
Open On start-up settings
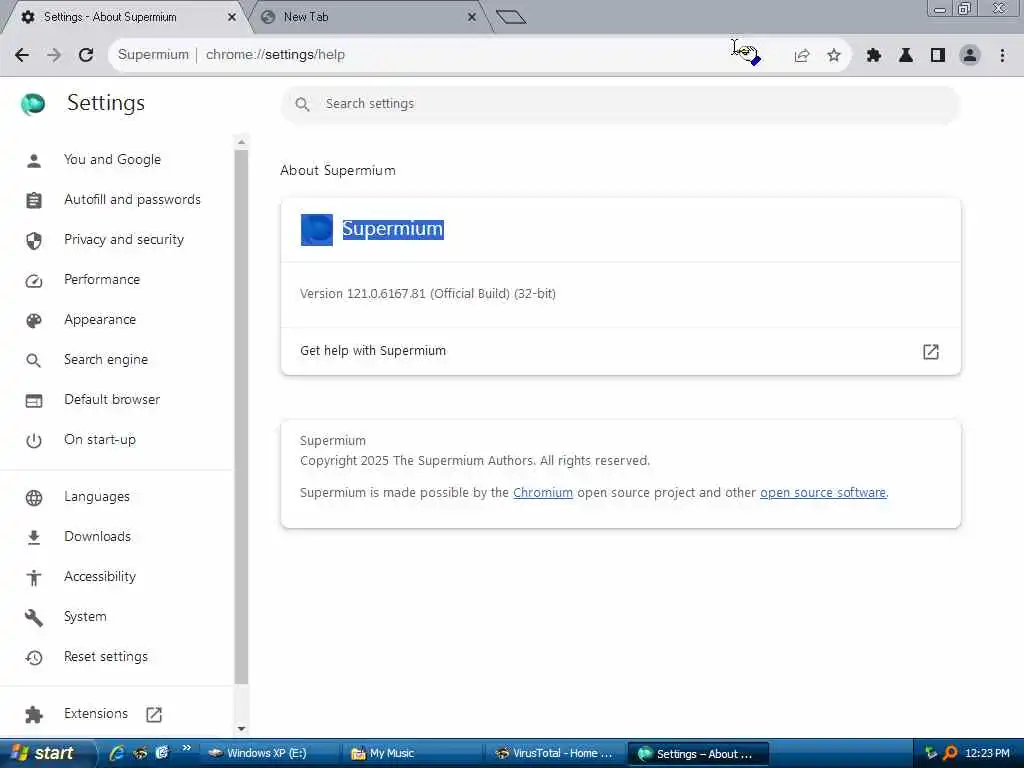click(100, 440)
